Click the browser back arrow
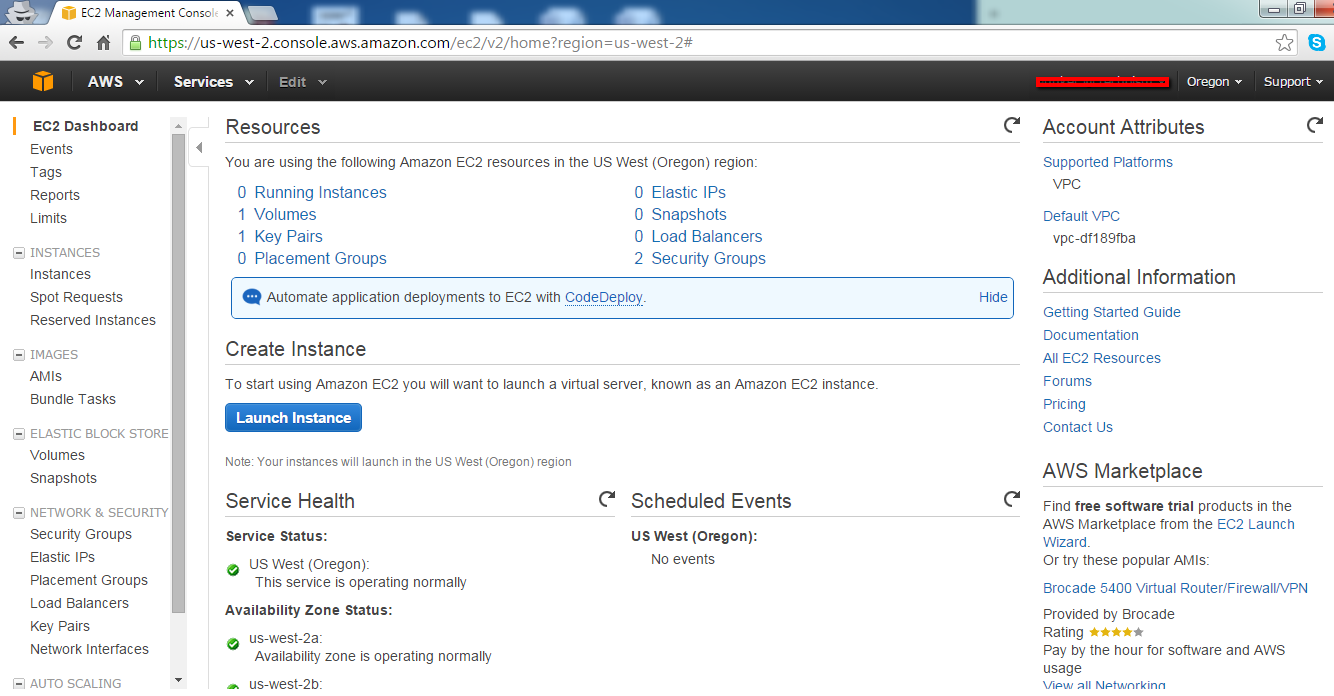 click(17, 42)
